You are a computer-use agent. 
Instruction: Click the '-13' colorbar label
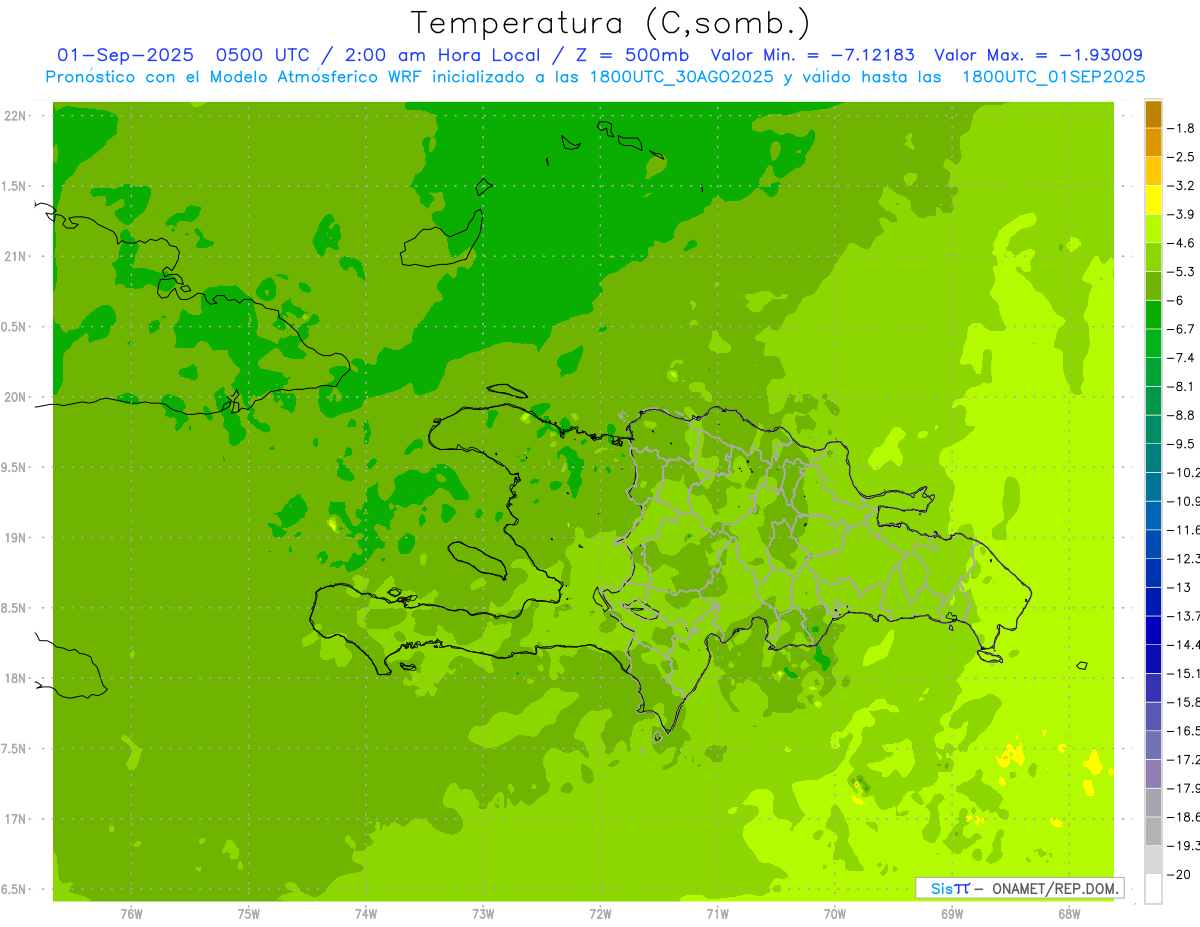tap(1180, 587)
